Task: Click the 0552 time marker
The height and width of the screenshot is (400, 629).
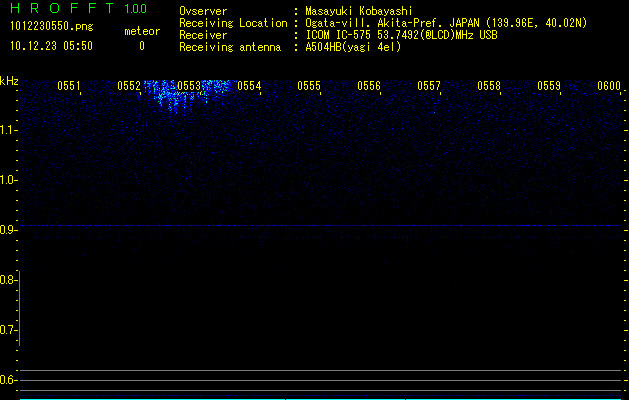Action: pos(129,86)
